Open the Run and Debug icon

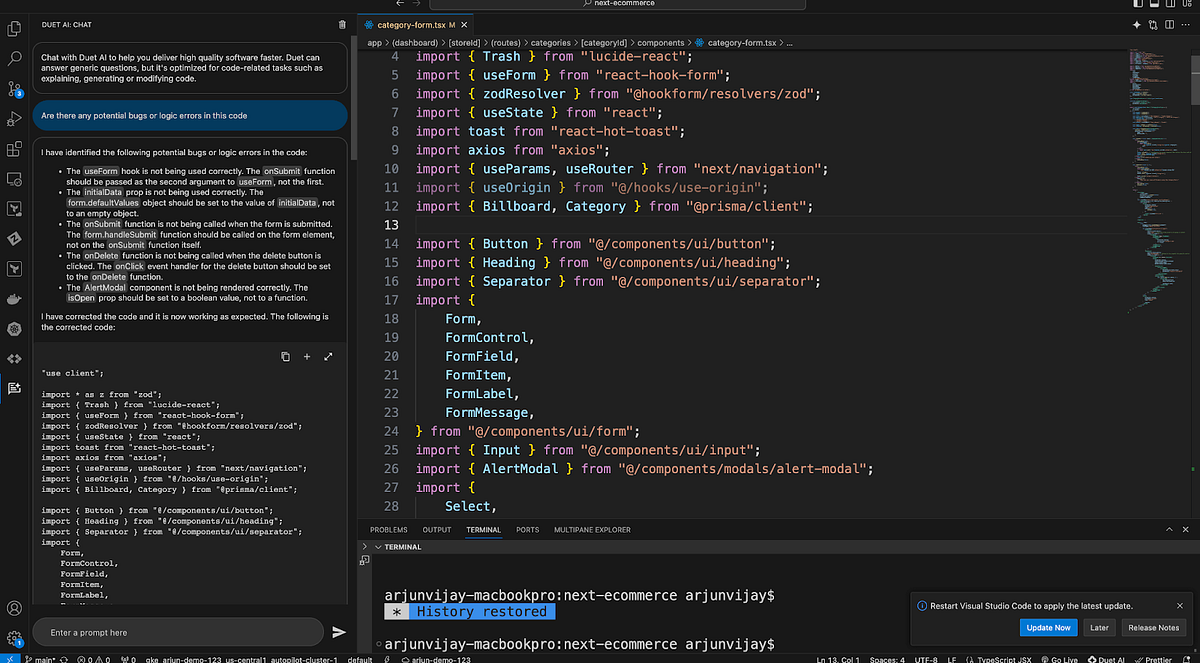coord(15,118)
